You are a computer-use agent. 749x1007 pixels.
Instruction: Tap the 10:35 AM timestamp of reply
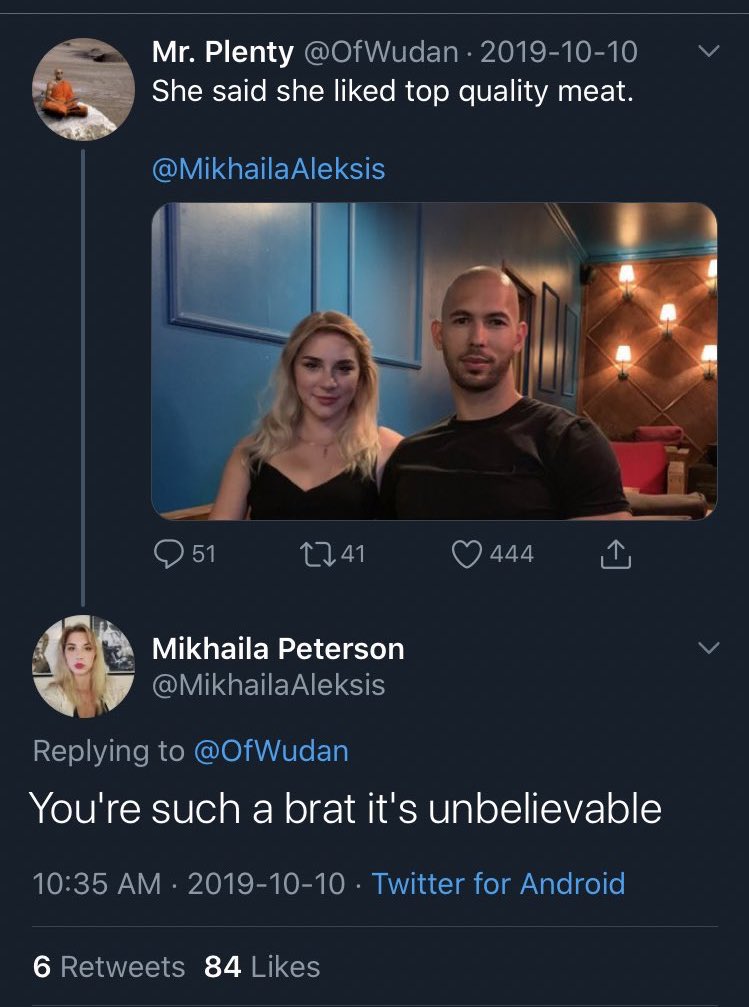click(96, 884)
